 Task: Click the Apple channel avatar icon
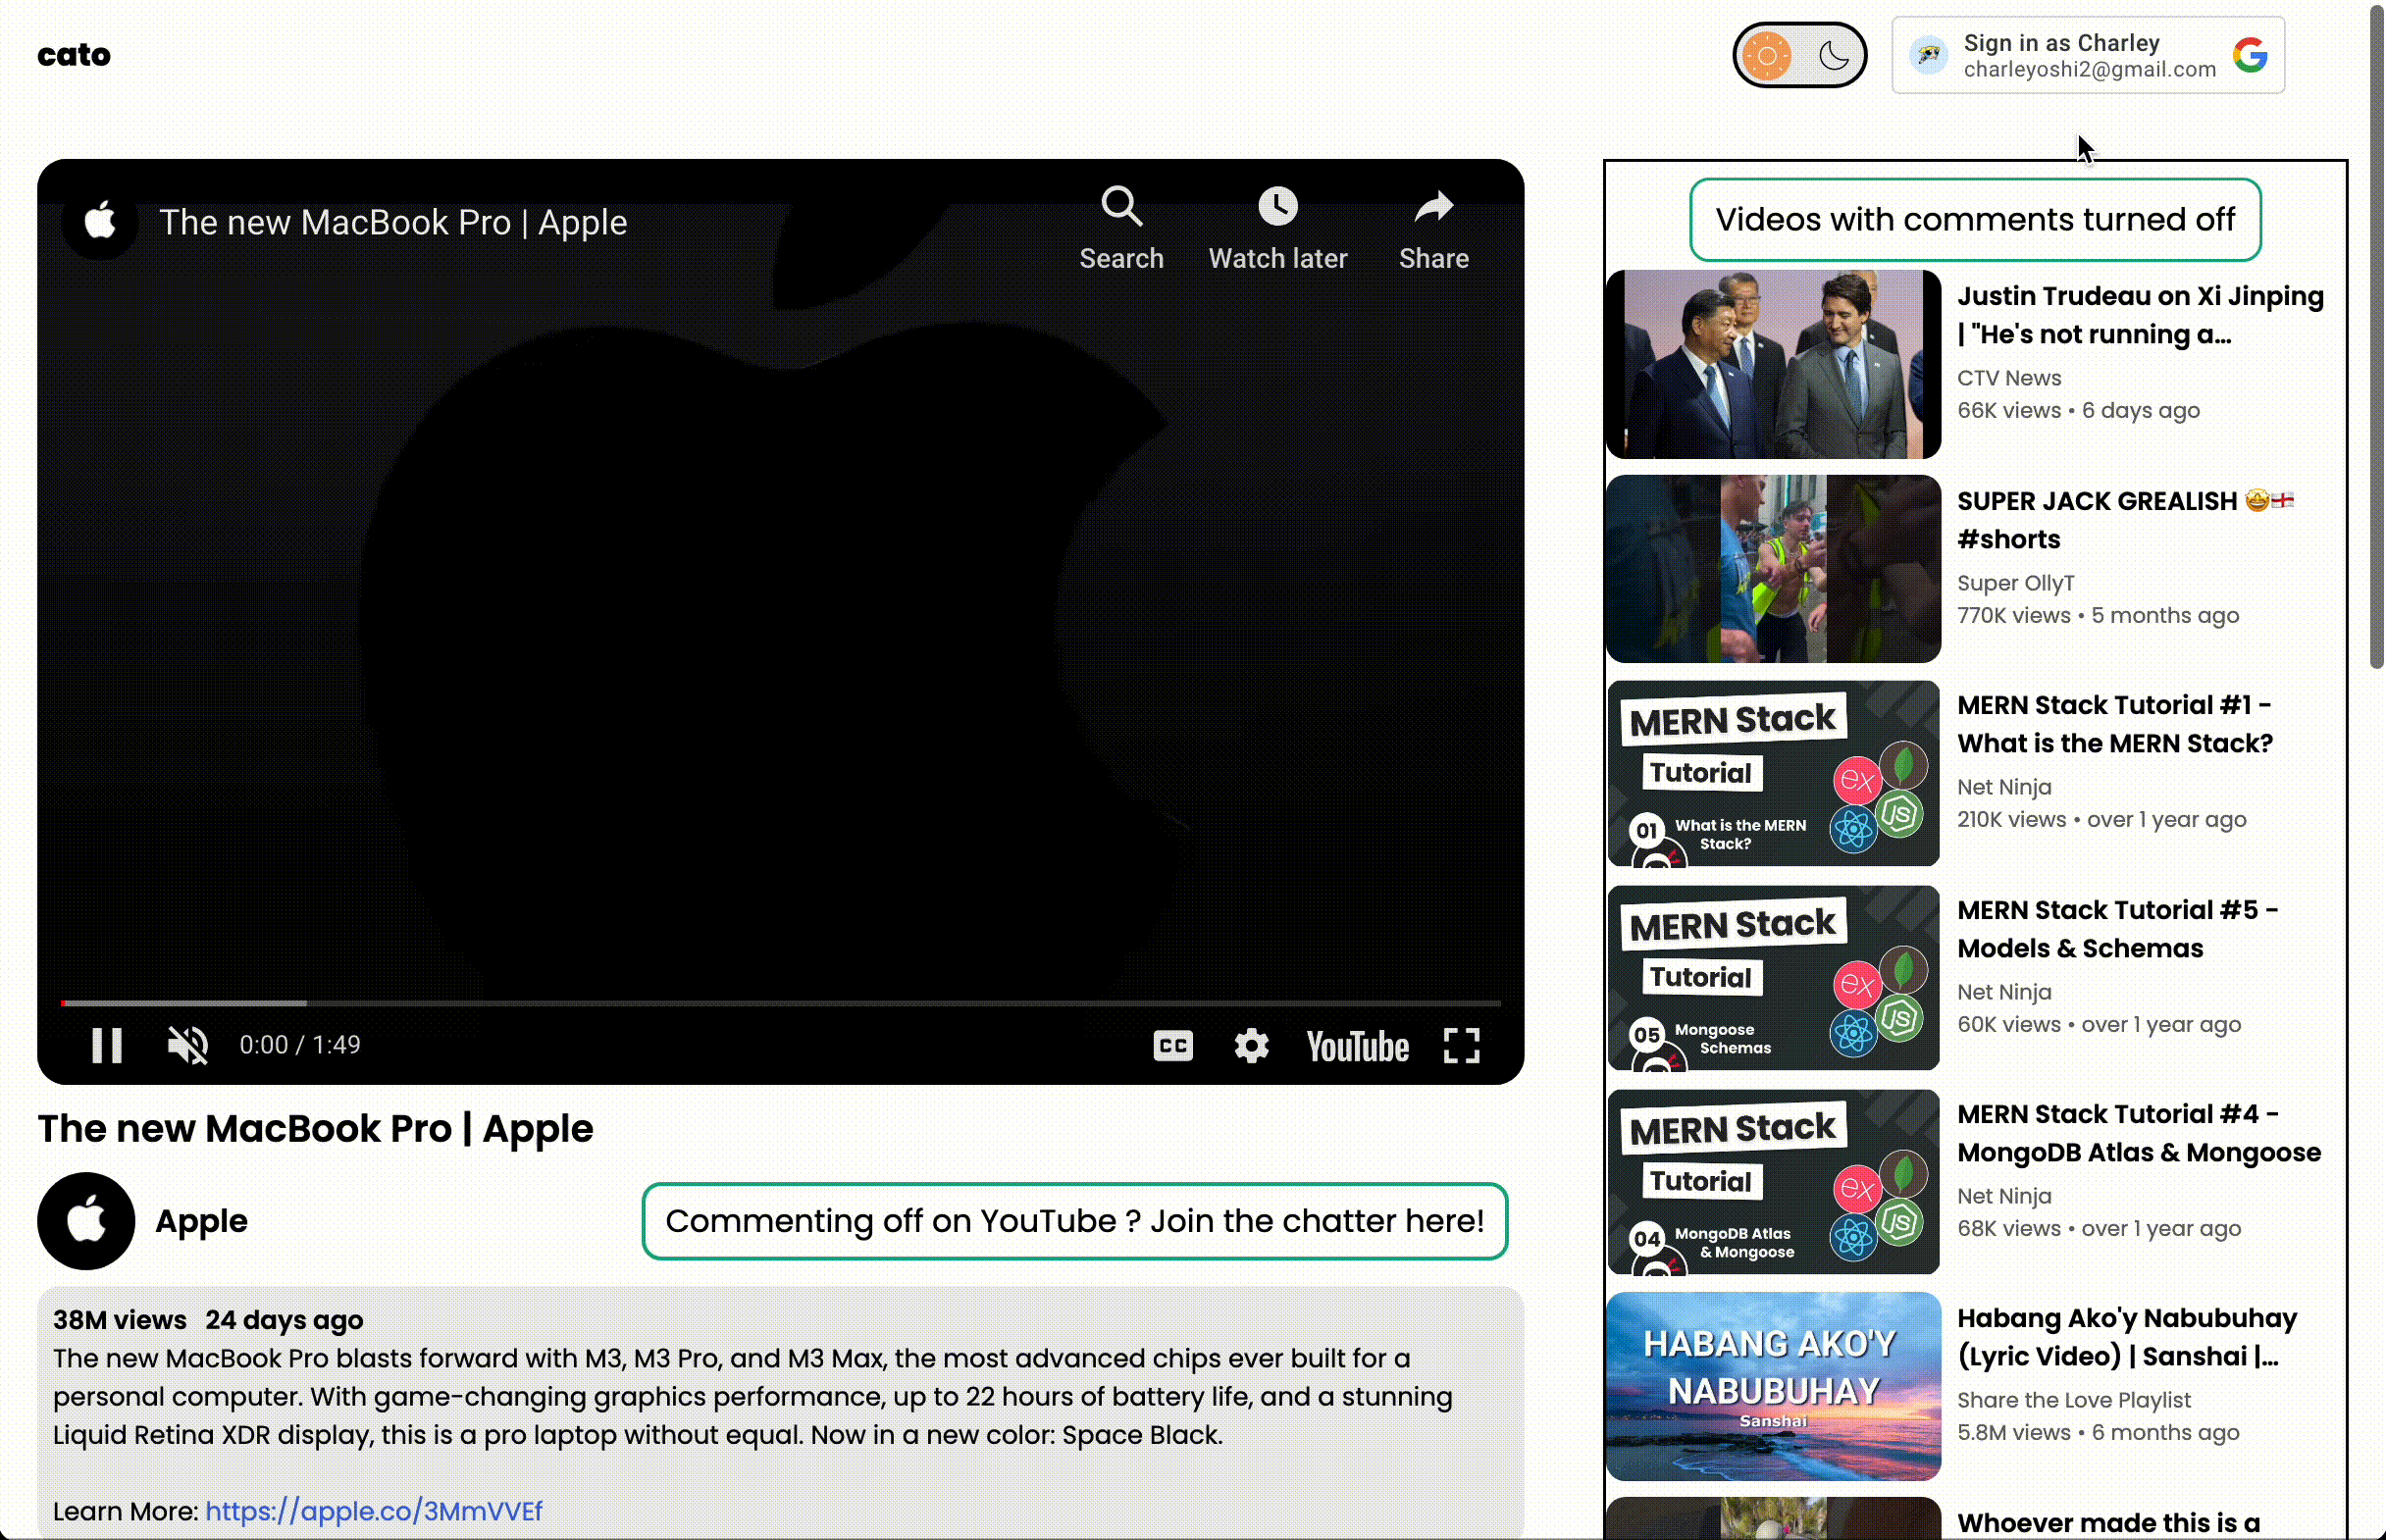click(85, 1220)
